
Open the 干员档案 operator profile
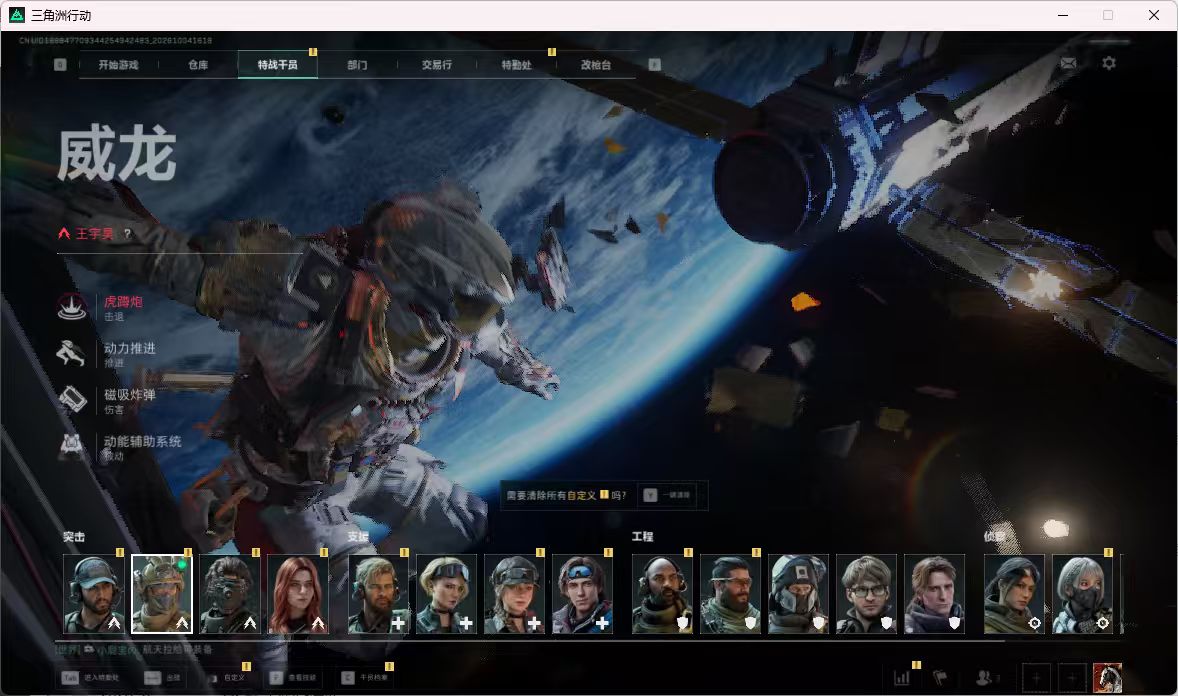[x=365, y=678]
